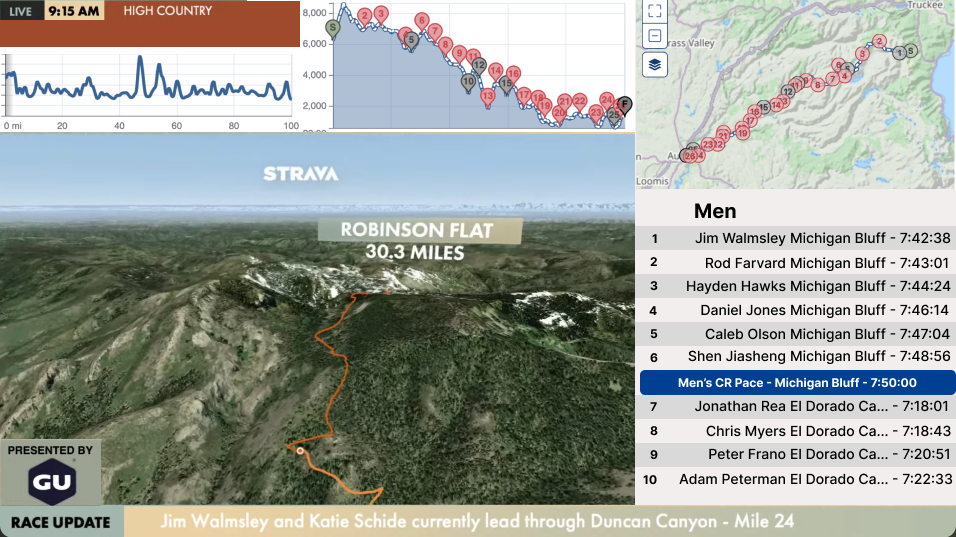
Task: Click red marker 8 on the map
Action: [x=818, y=85]
